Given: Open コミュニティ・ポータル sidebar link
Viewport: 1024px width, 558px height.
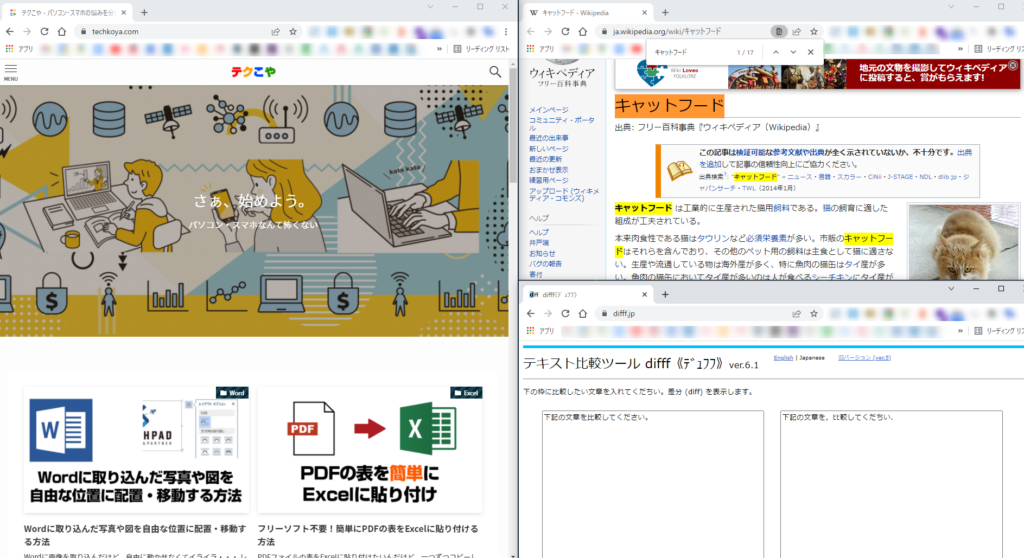Looking at the screenshot, I should click(562, 124).
